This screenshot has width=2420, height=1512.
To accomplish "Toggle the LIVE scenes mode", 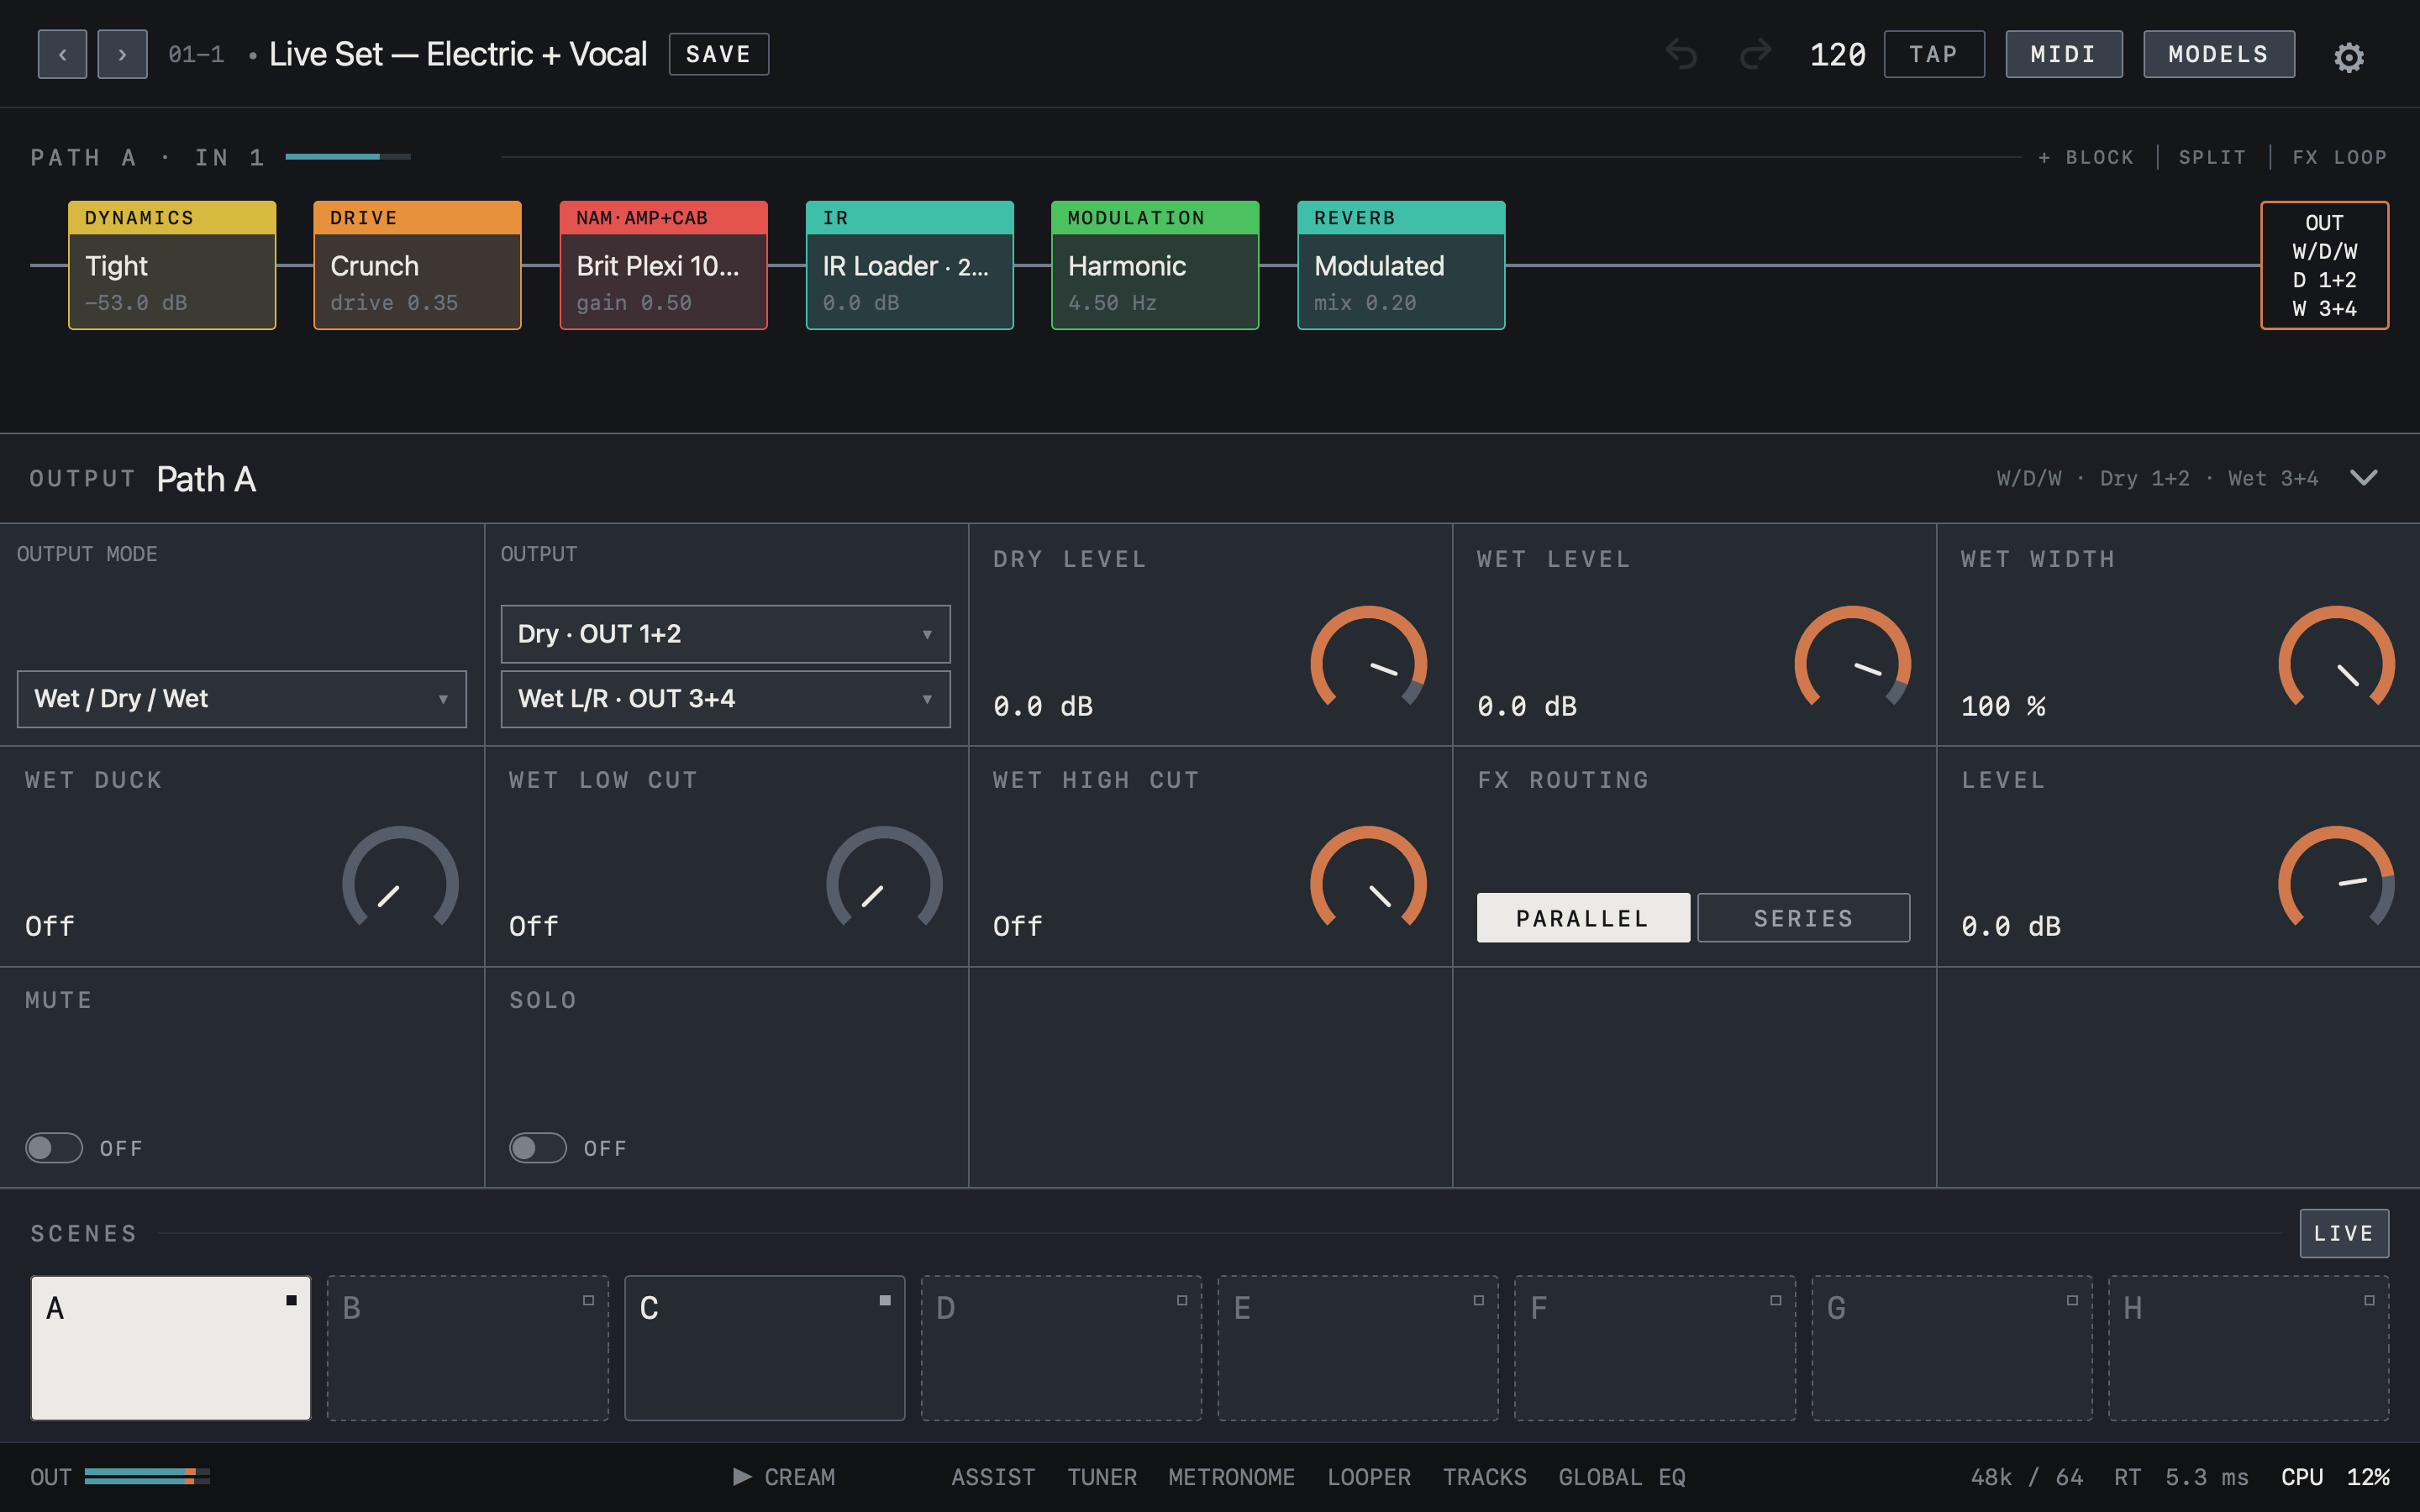I will 2343,1233.
